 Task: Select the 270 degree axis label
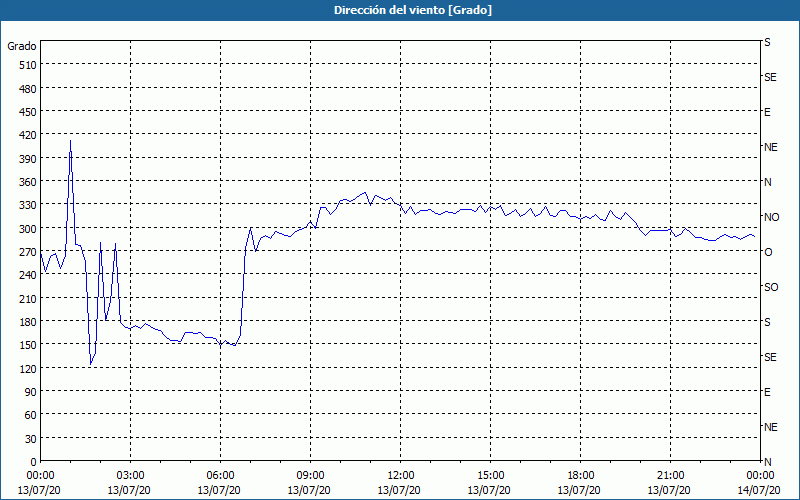(29, 252)
